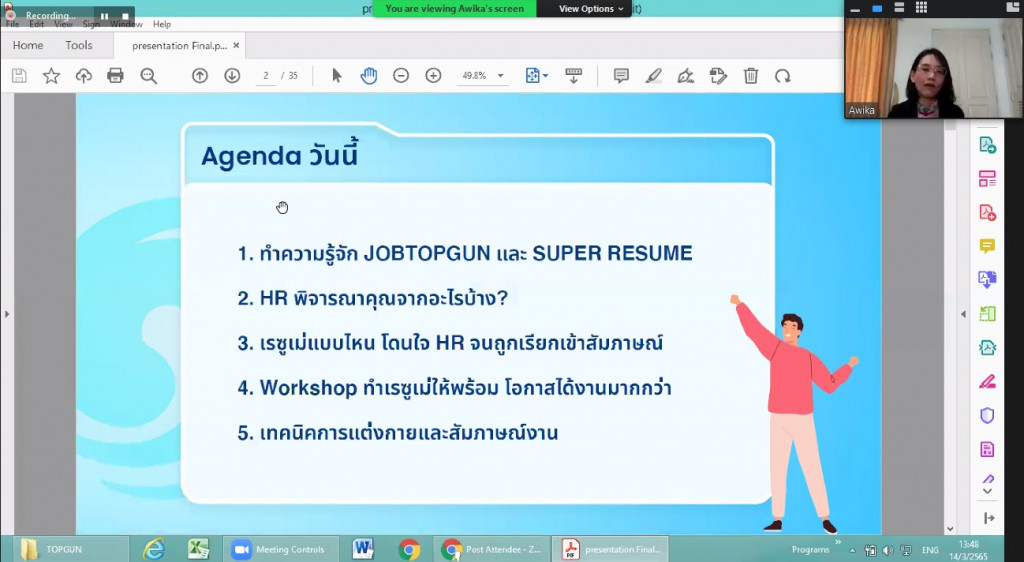
Task: Go to the next page arrow
Action: click(232, 76)
